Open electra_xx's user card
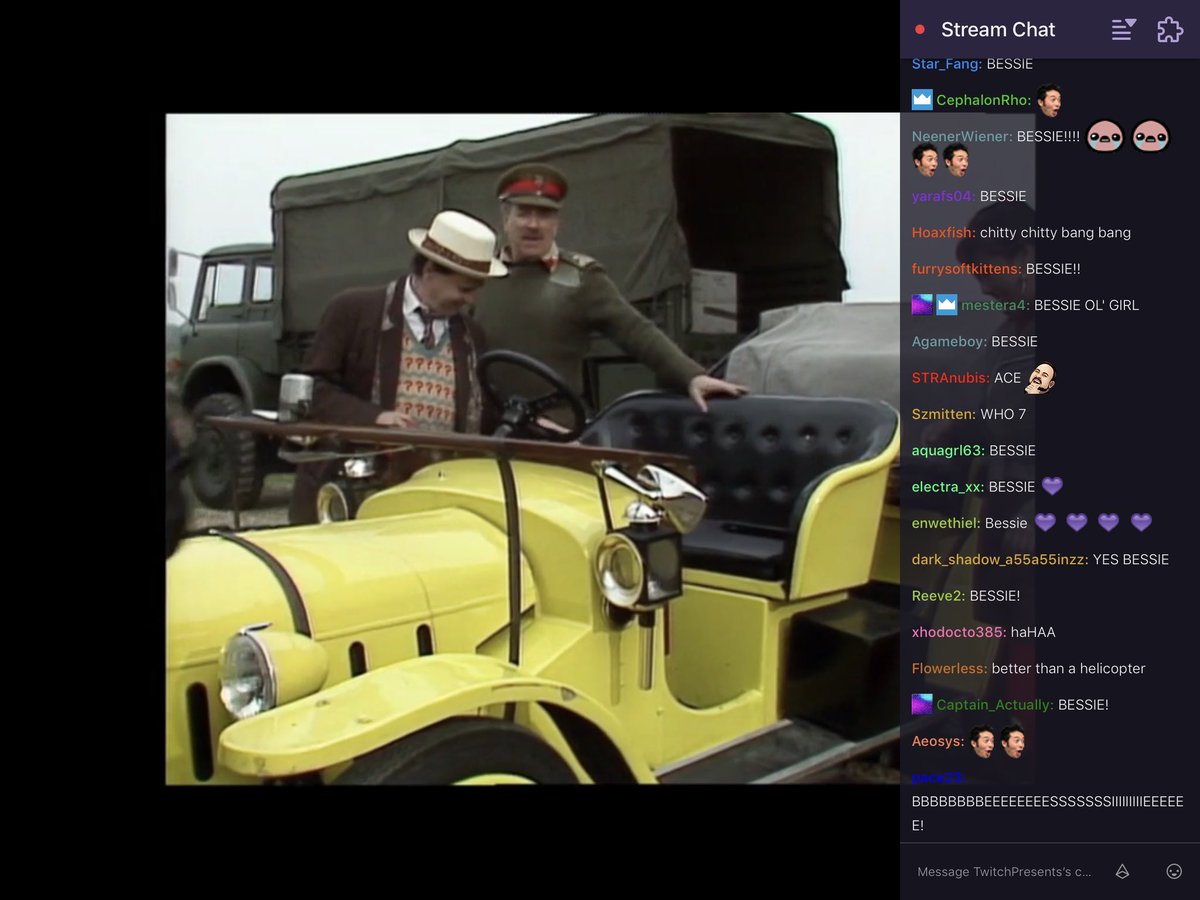 (948, 487)
